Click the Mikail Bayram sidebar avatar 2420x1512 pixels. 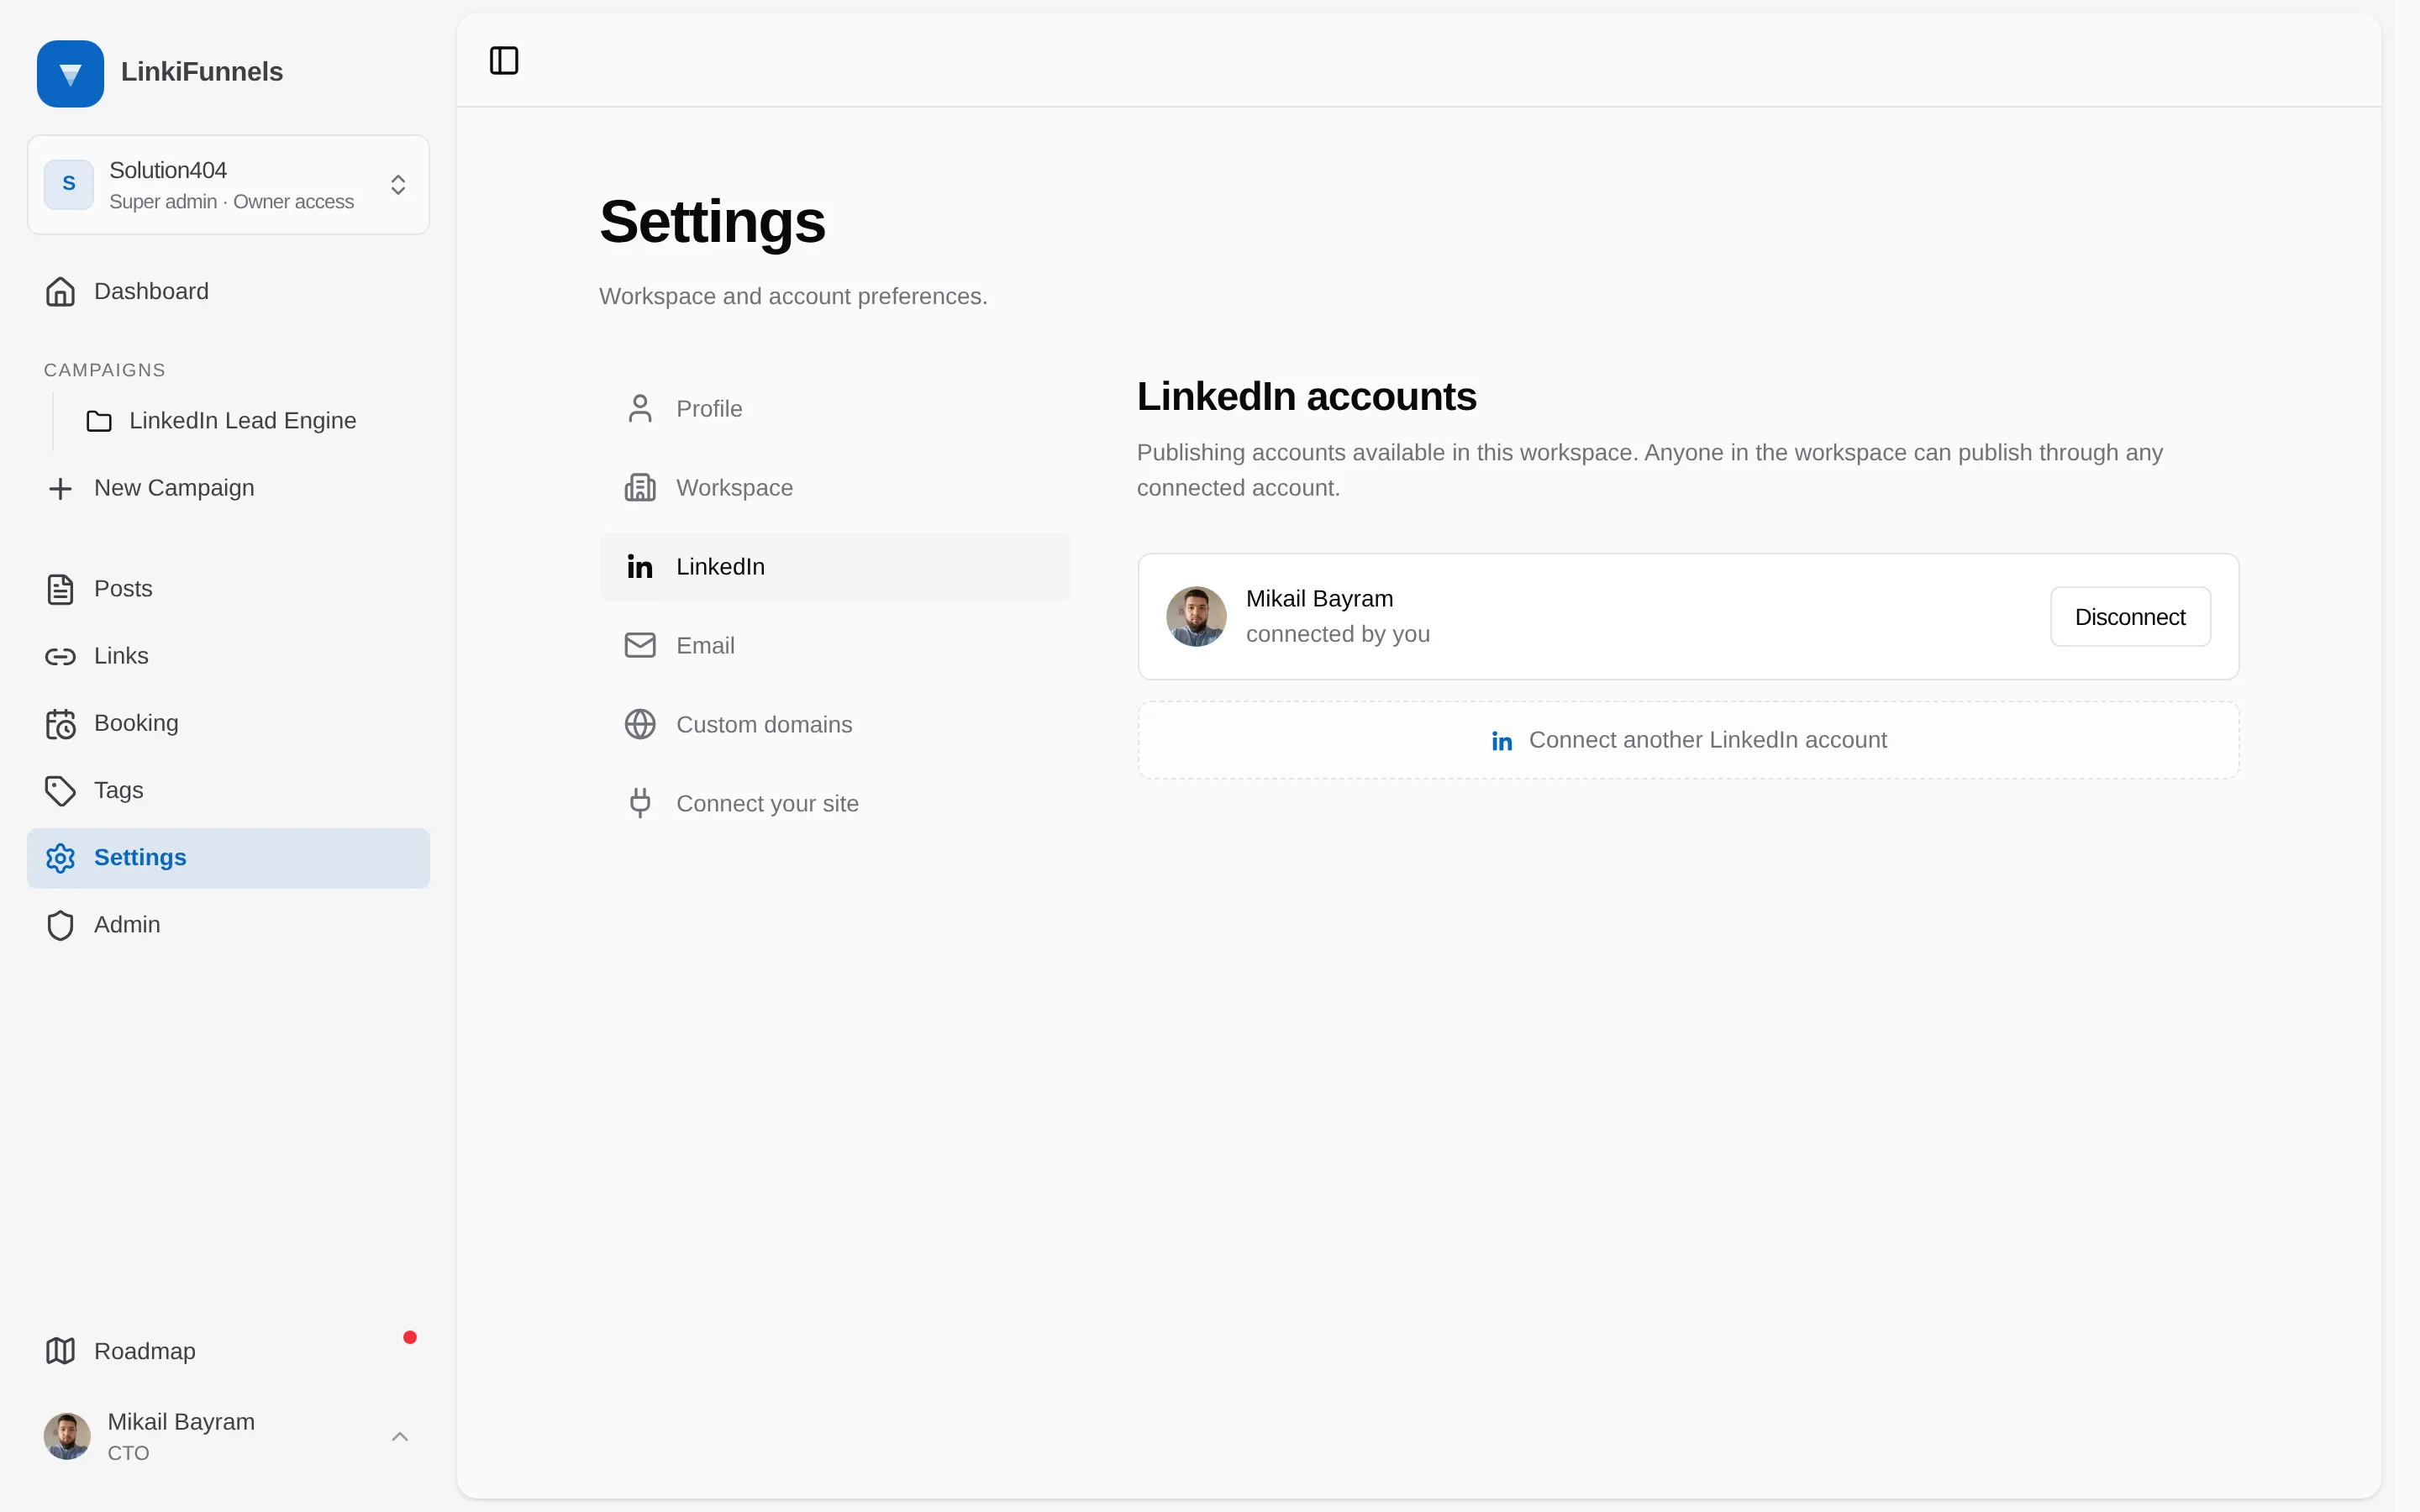pyautogui.click(x=67, y=1437)
